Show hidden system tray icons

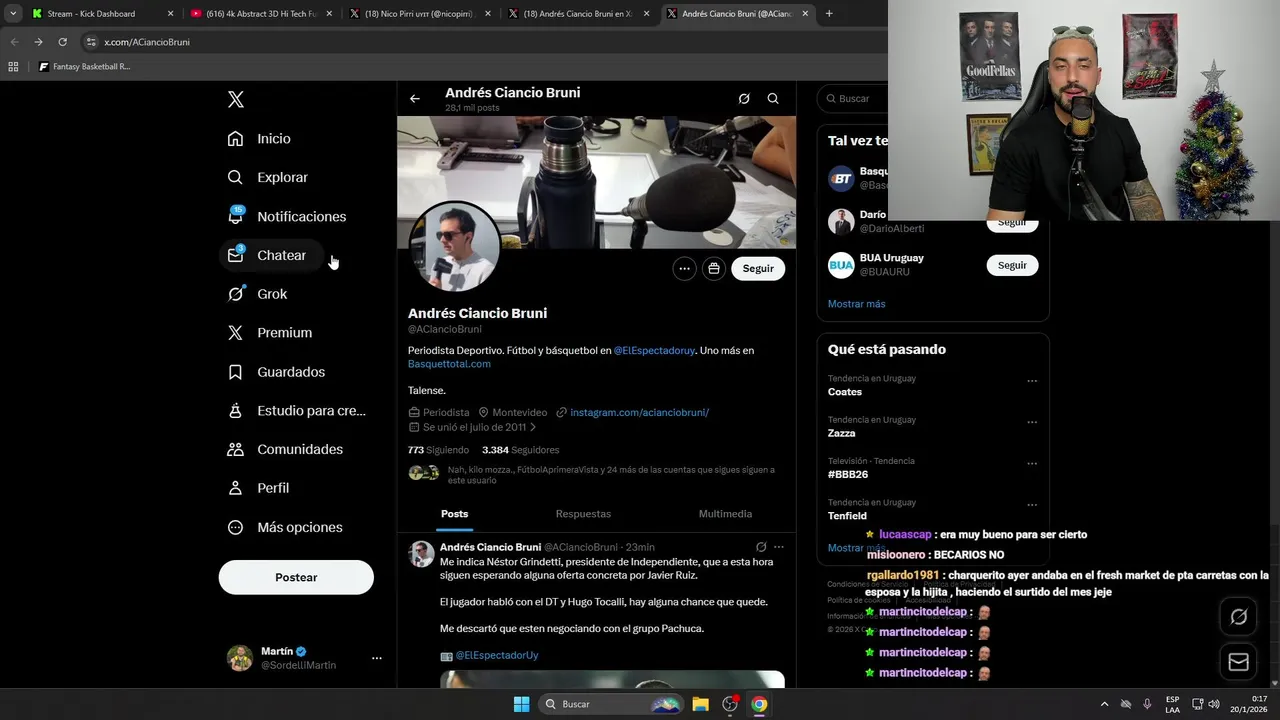[x=1104, y=704]
